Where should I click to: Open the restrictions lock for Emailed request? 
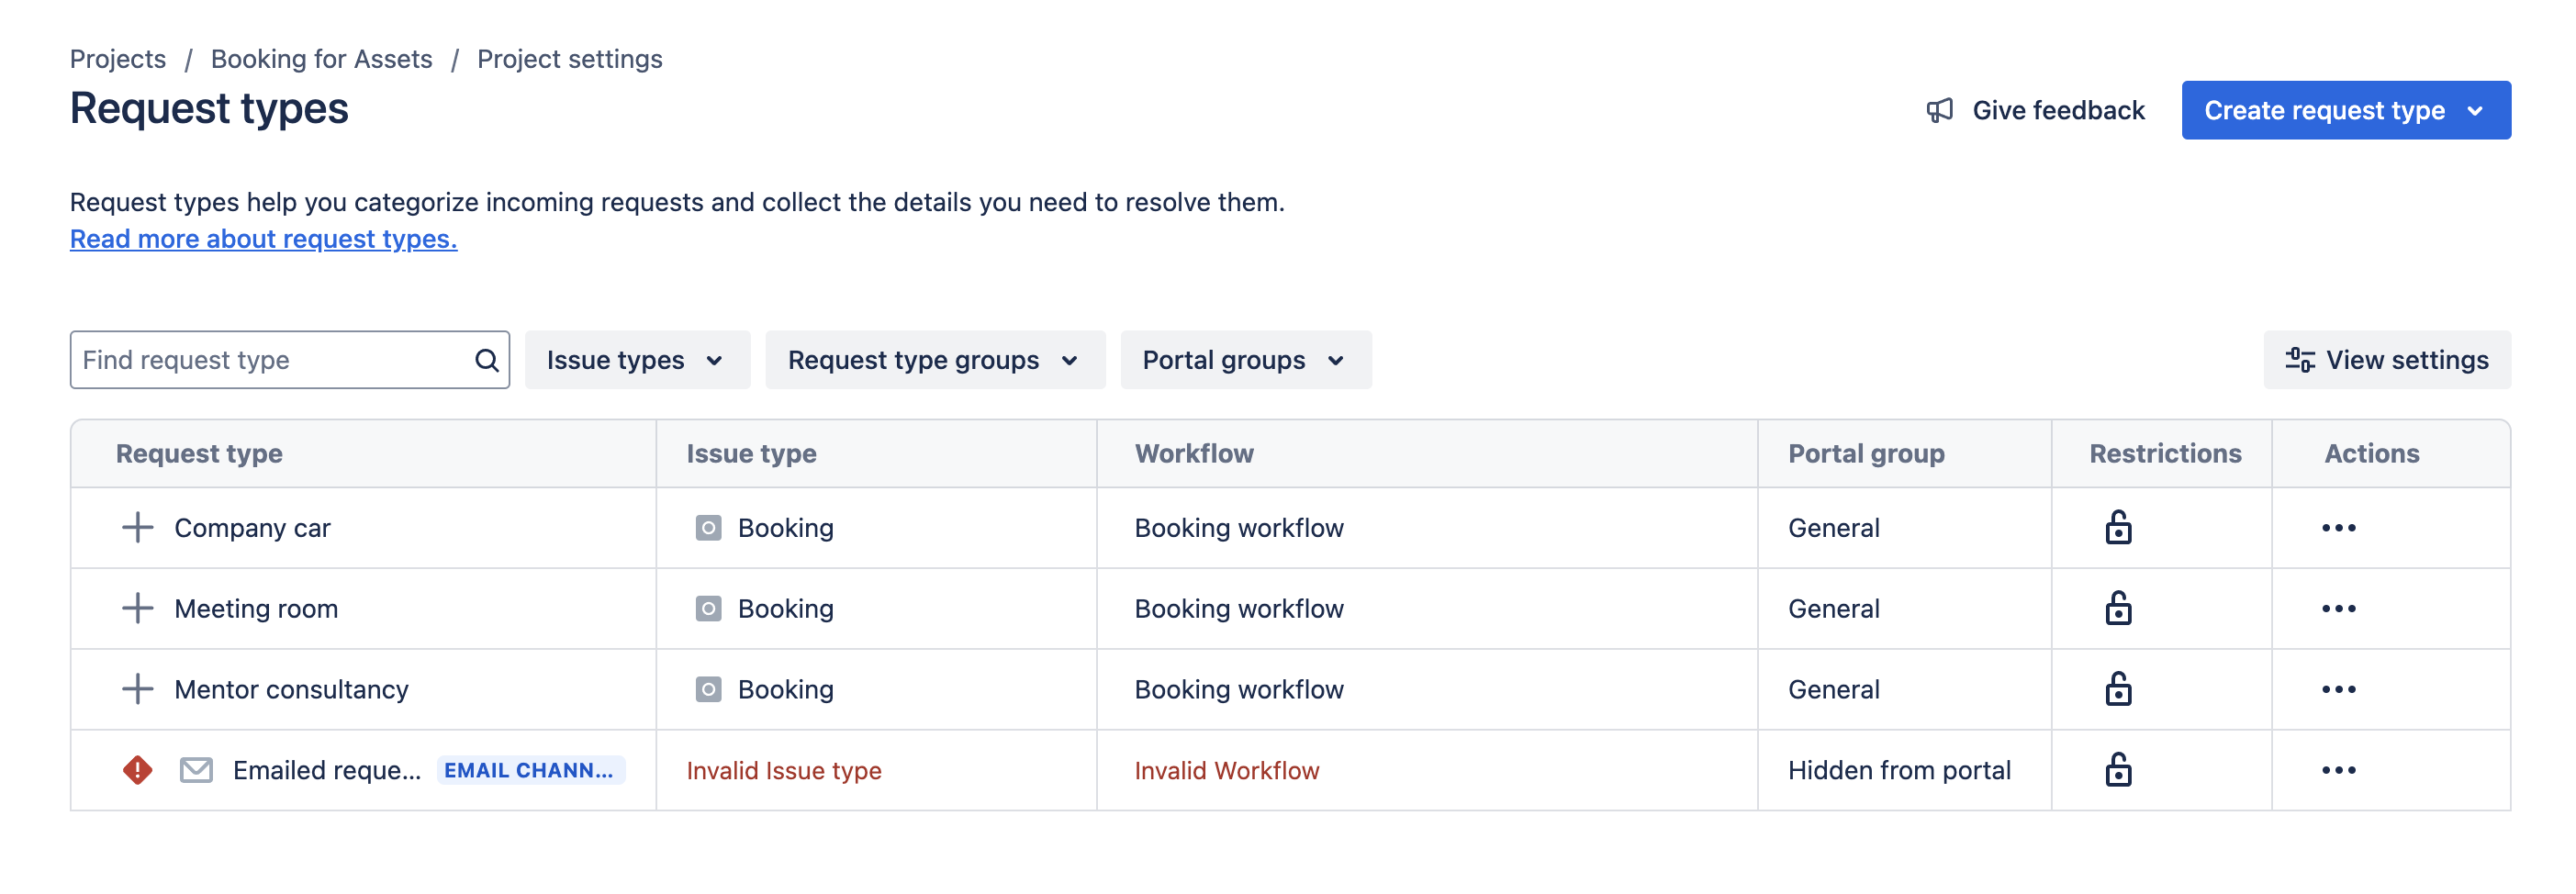pyautogui.click(x=2118, y=770)
